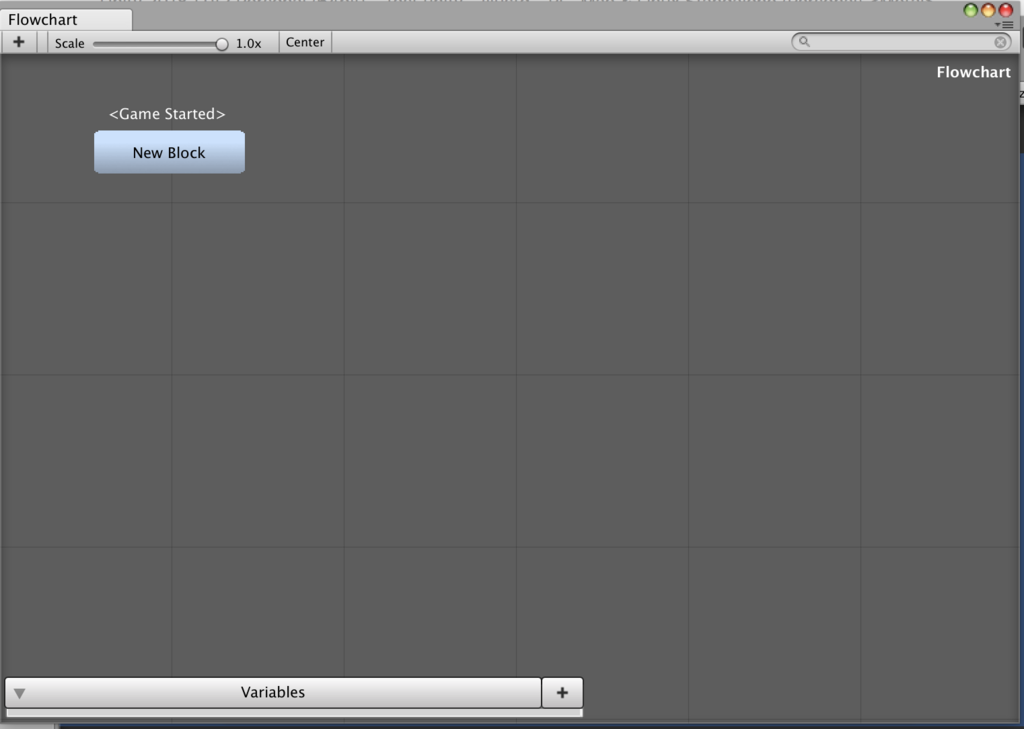Clear the search field with the X icon

tap(1000, 42)
